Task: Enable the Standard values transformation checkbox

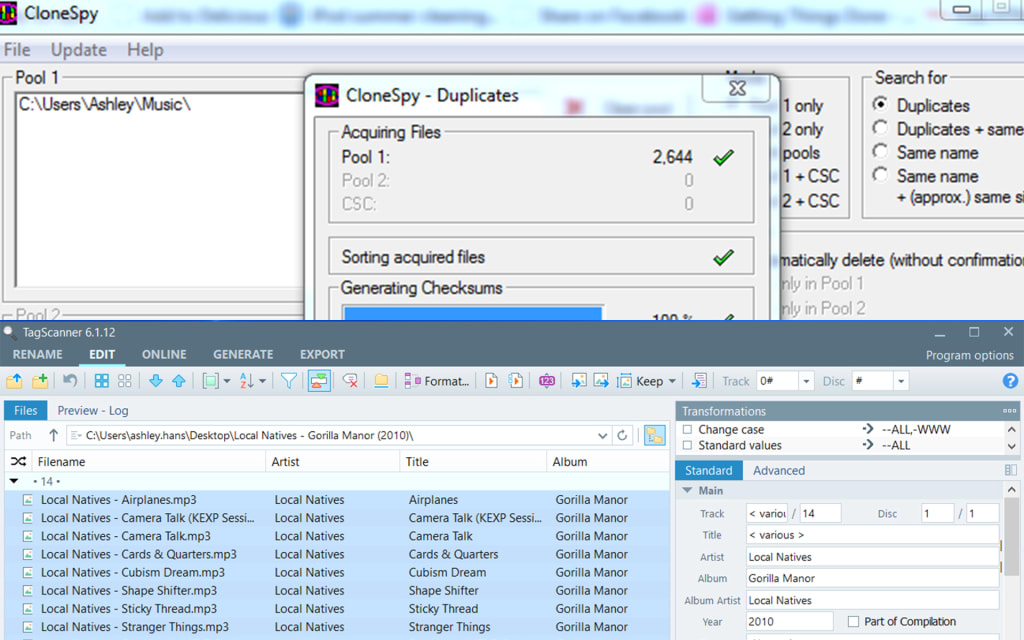Action: click(687, 445)
